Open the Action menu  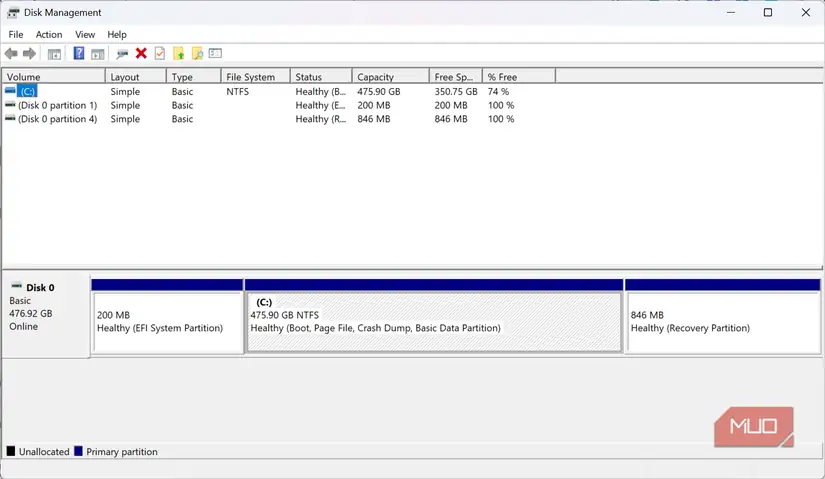[x=49, y=35]
